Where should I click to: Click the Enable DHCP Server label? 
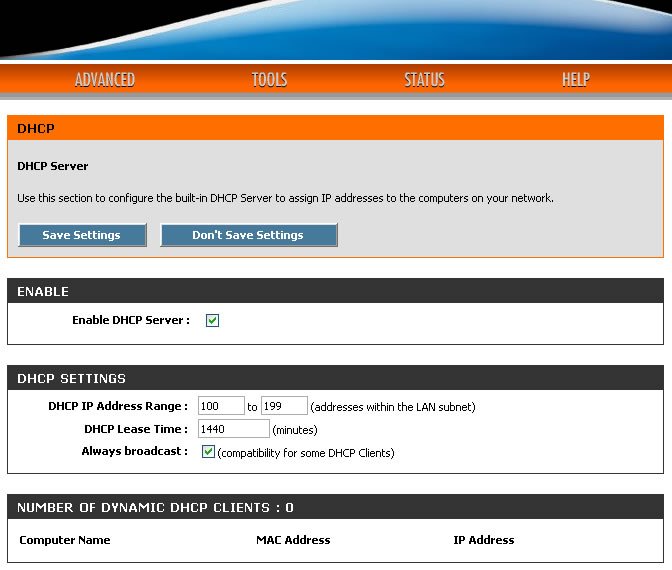tap(131, 320)
